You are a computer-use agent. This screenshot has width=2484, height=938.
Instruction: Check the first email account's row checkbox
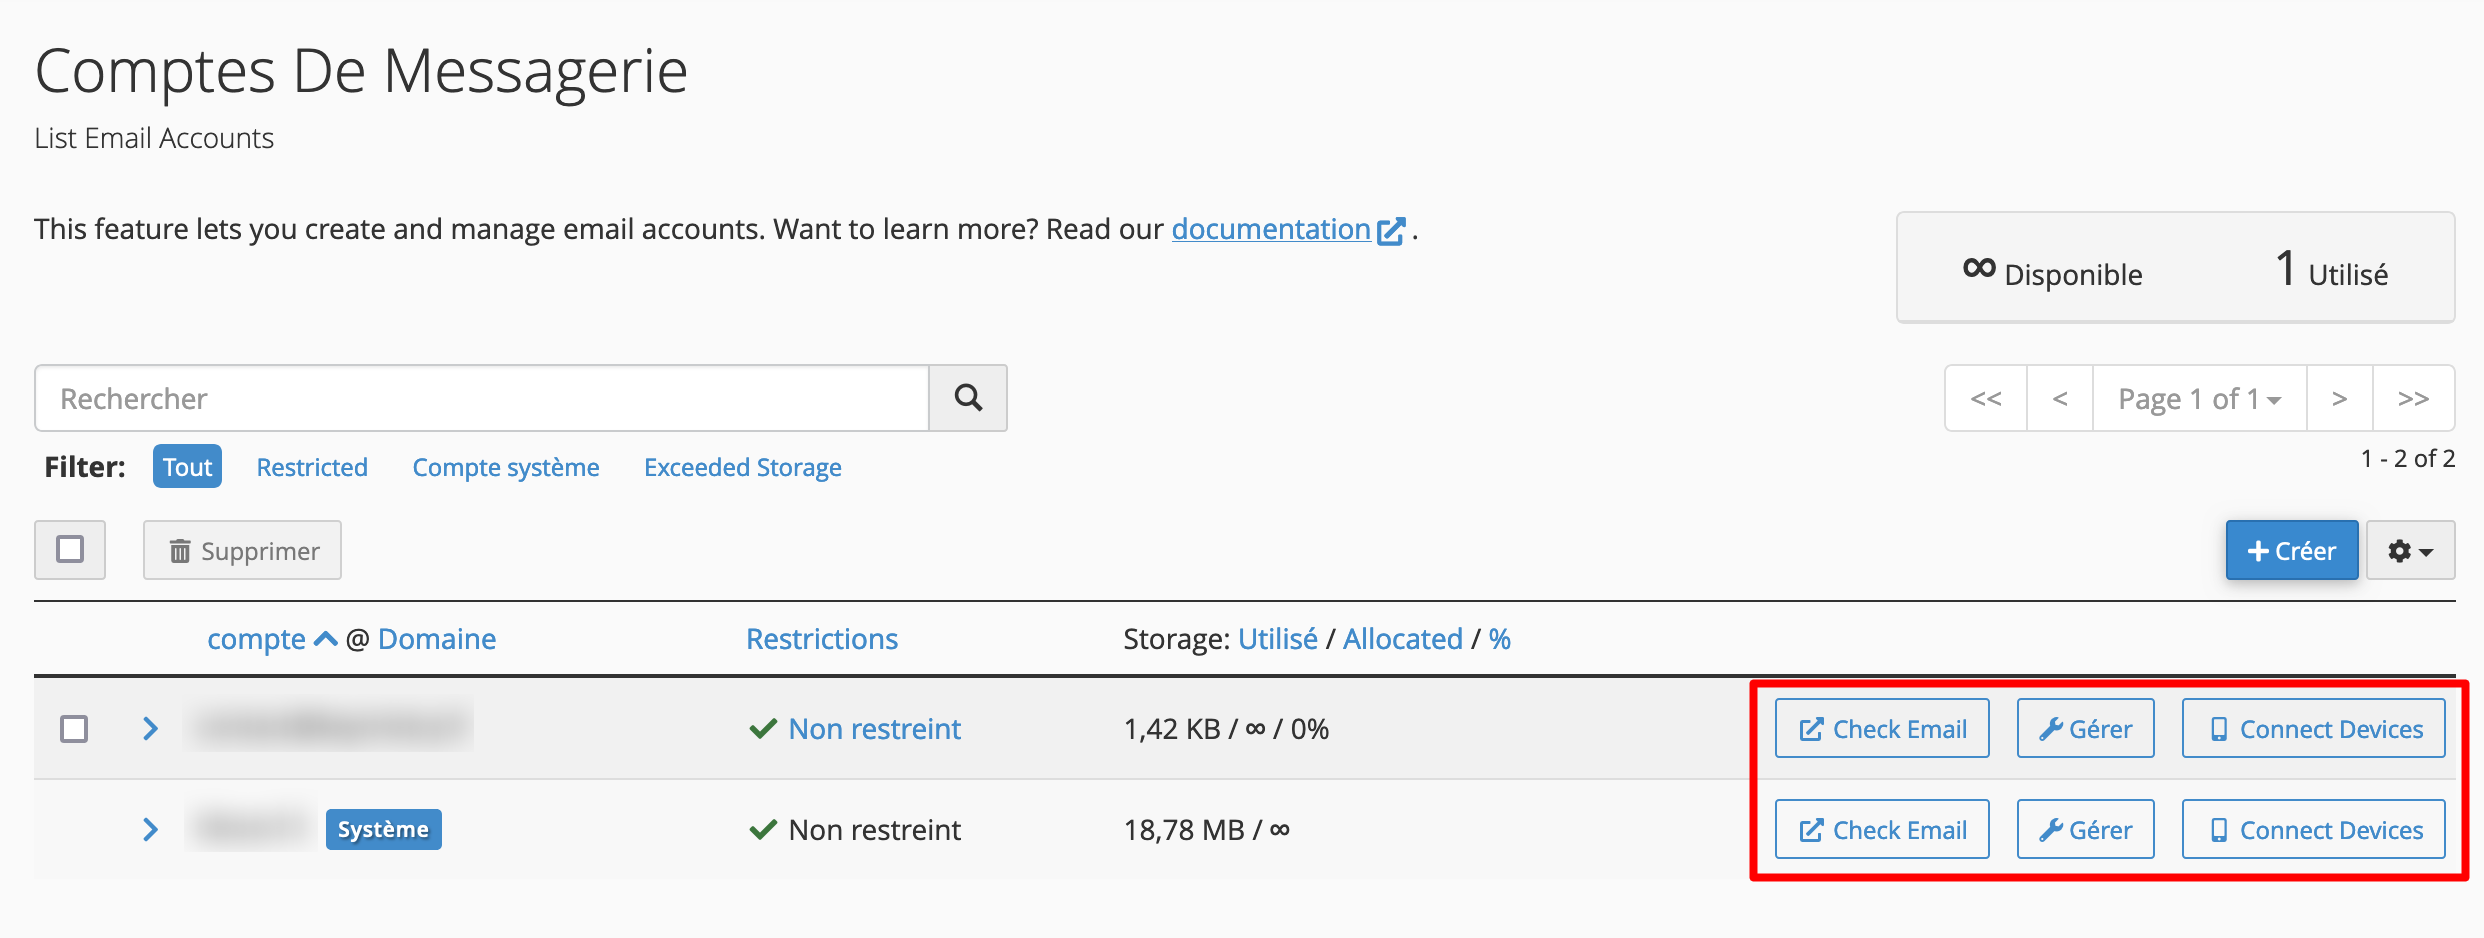[74, 728]
